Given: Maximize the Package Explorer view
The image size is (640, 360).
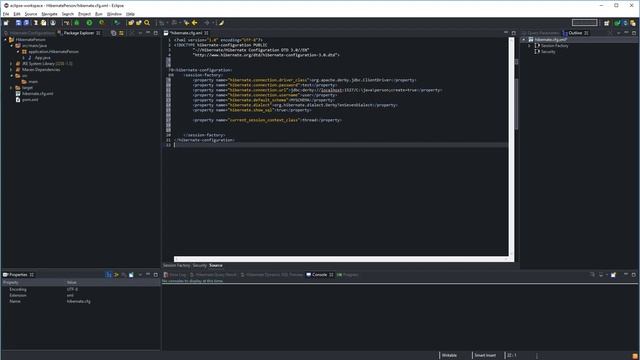Looking at the screenshot, I should tap(156, 33).
